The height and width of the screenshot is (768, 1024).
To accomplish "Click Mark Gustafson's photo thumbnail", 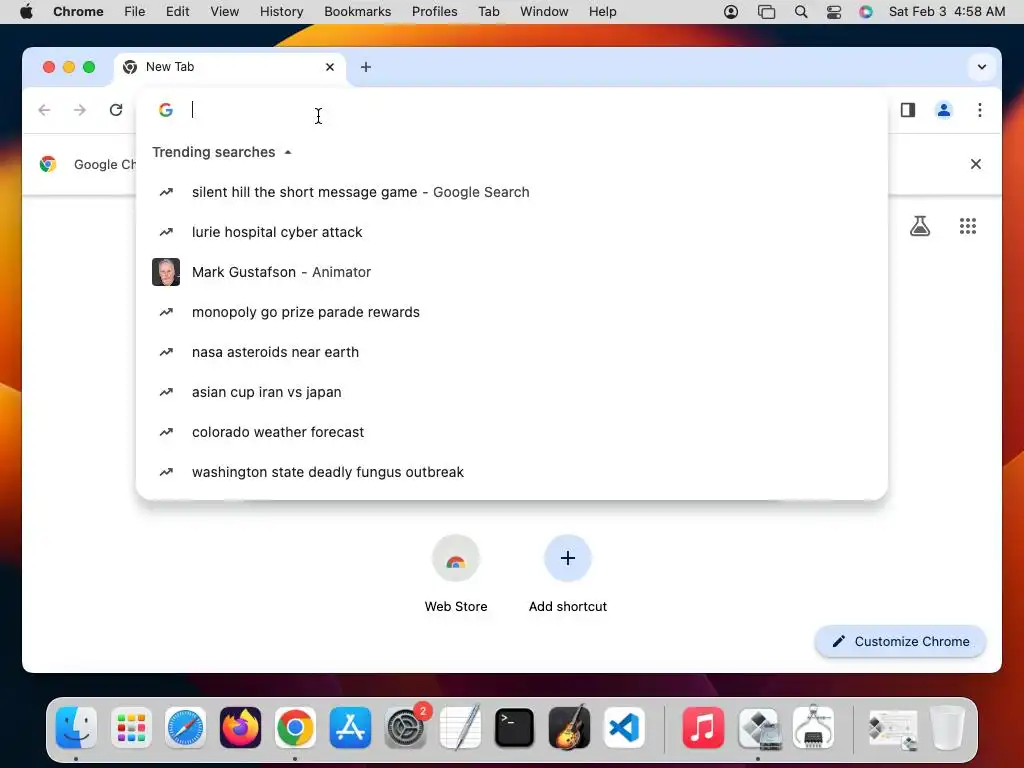I will coord(166,272).
